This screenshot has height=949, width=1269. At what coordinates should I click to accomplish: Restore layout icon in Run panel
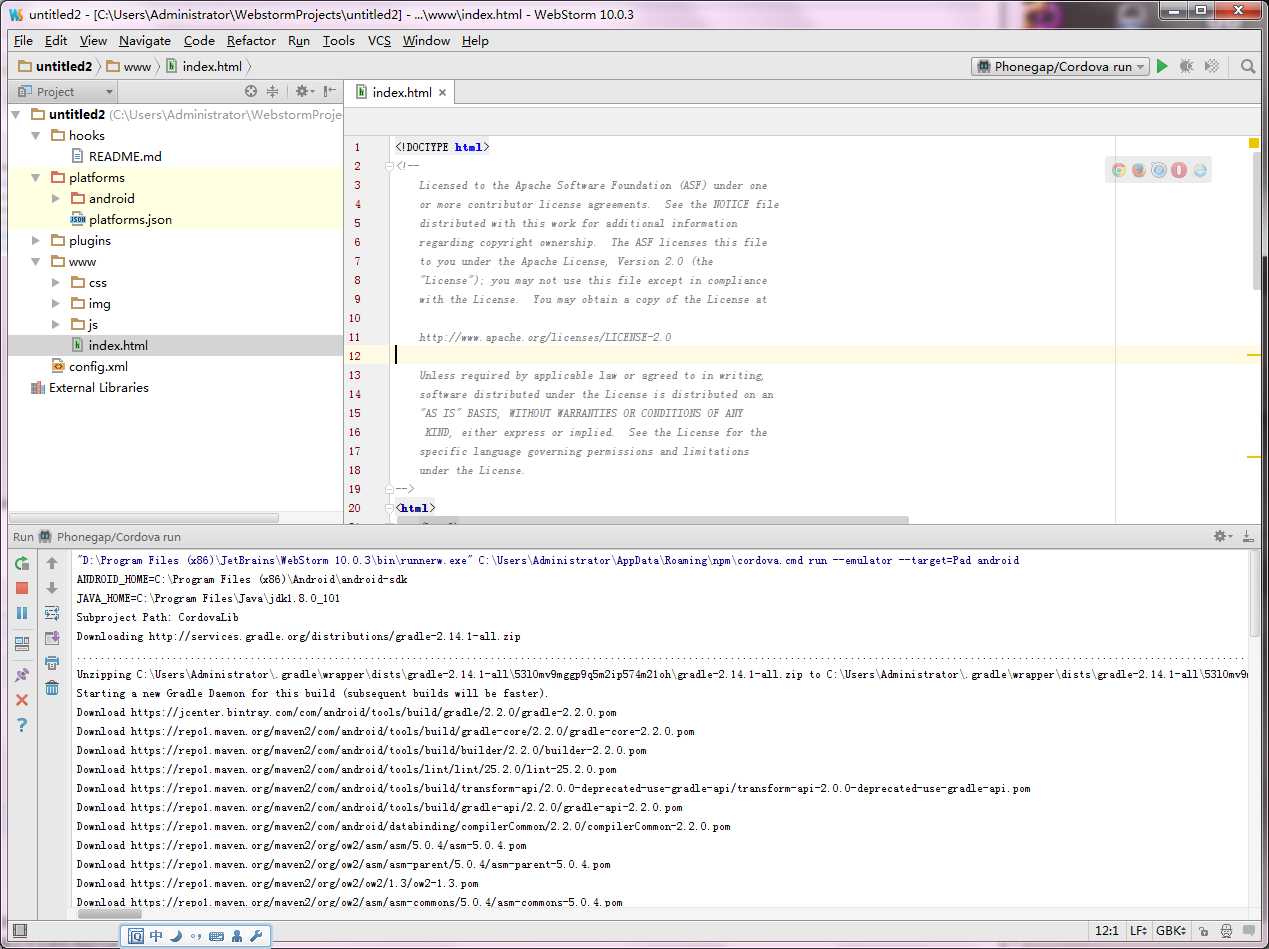[x=22, y=643]
